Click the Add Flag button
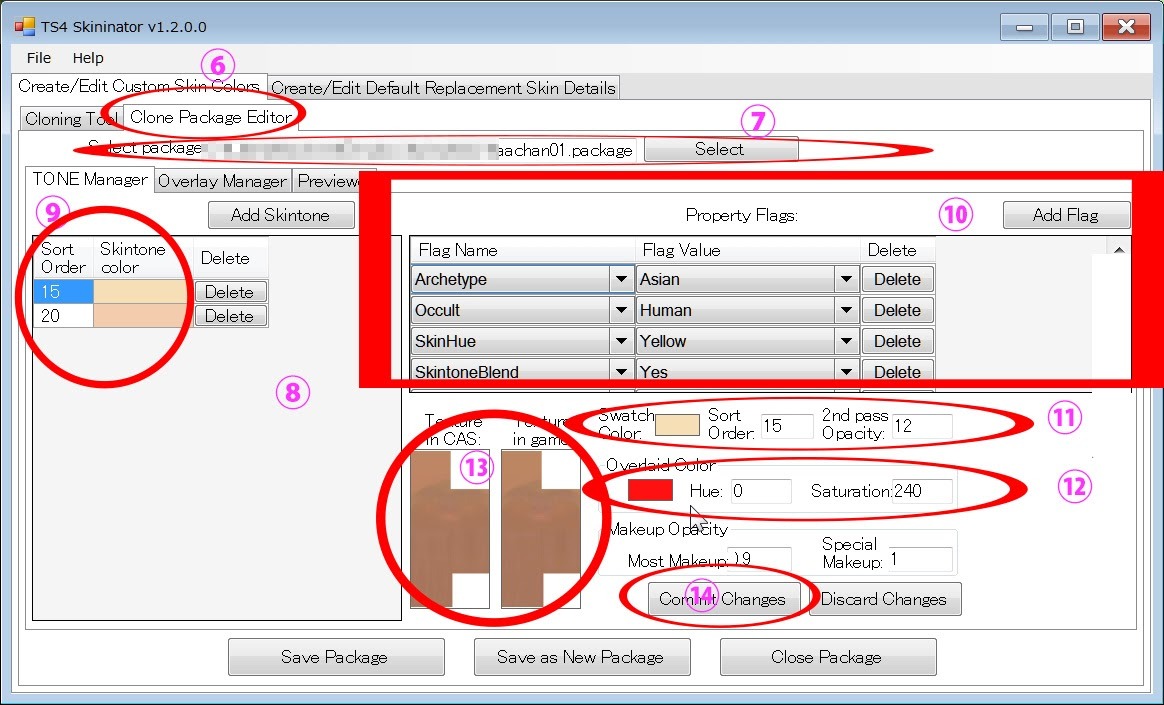The height and width of the screenshot is (705, 1164). (x=1066, y=215)
